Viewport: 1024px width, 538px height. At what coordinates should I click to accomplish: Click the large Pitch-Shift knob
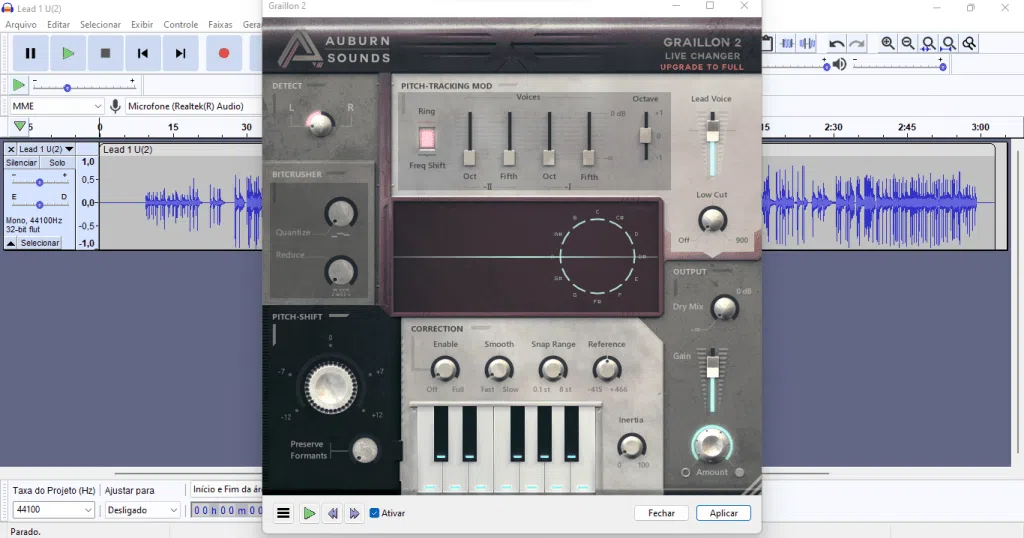(x=330, y=387)
